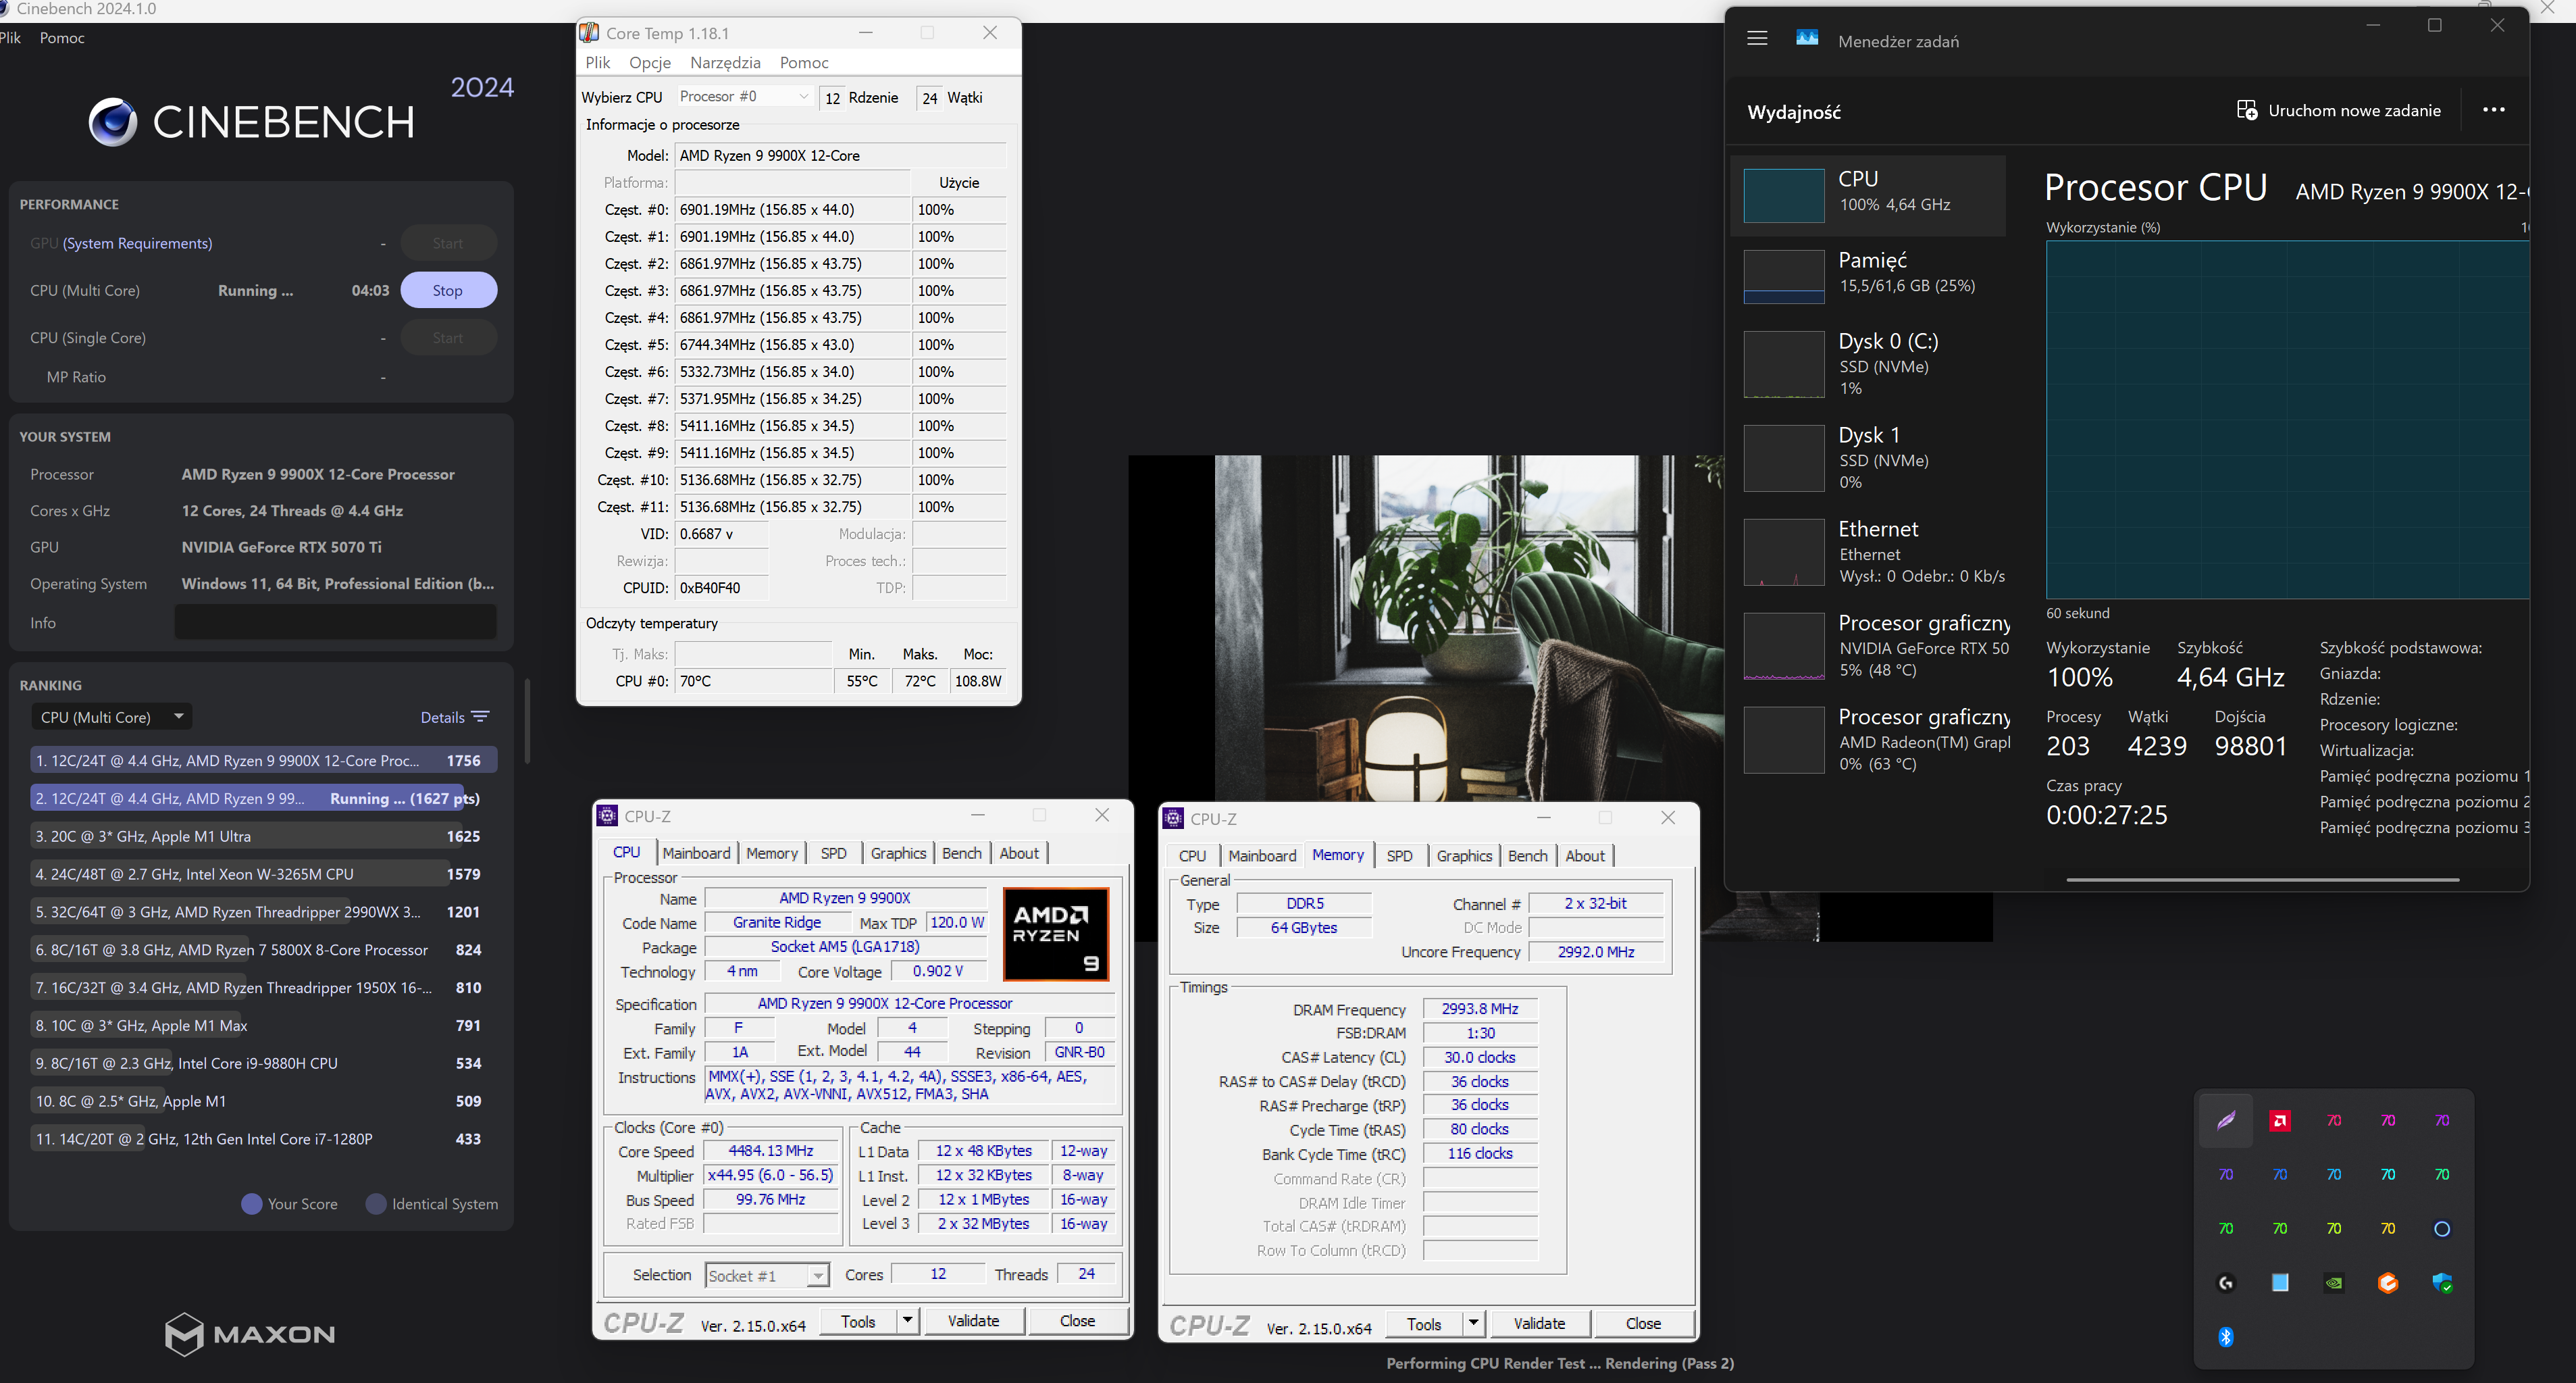Screen dimensions: 2576x1383
Task: Select the Pamięć performance entry in Task Manager
Action: click(x=1868, y=276)
